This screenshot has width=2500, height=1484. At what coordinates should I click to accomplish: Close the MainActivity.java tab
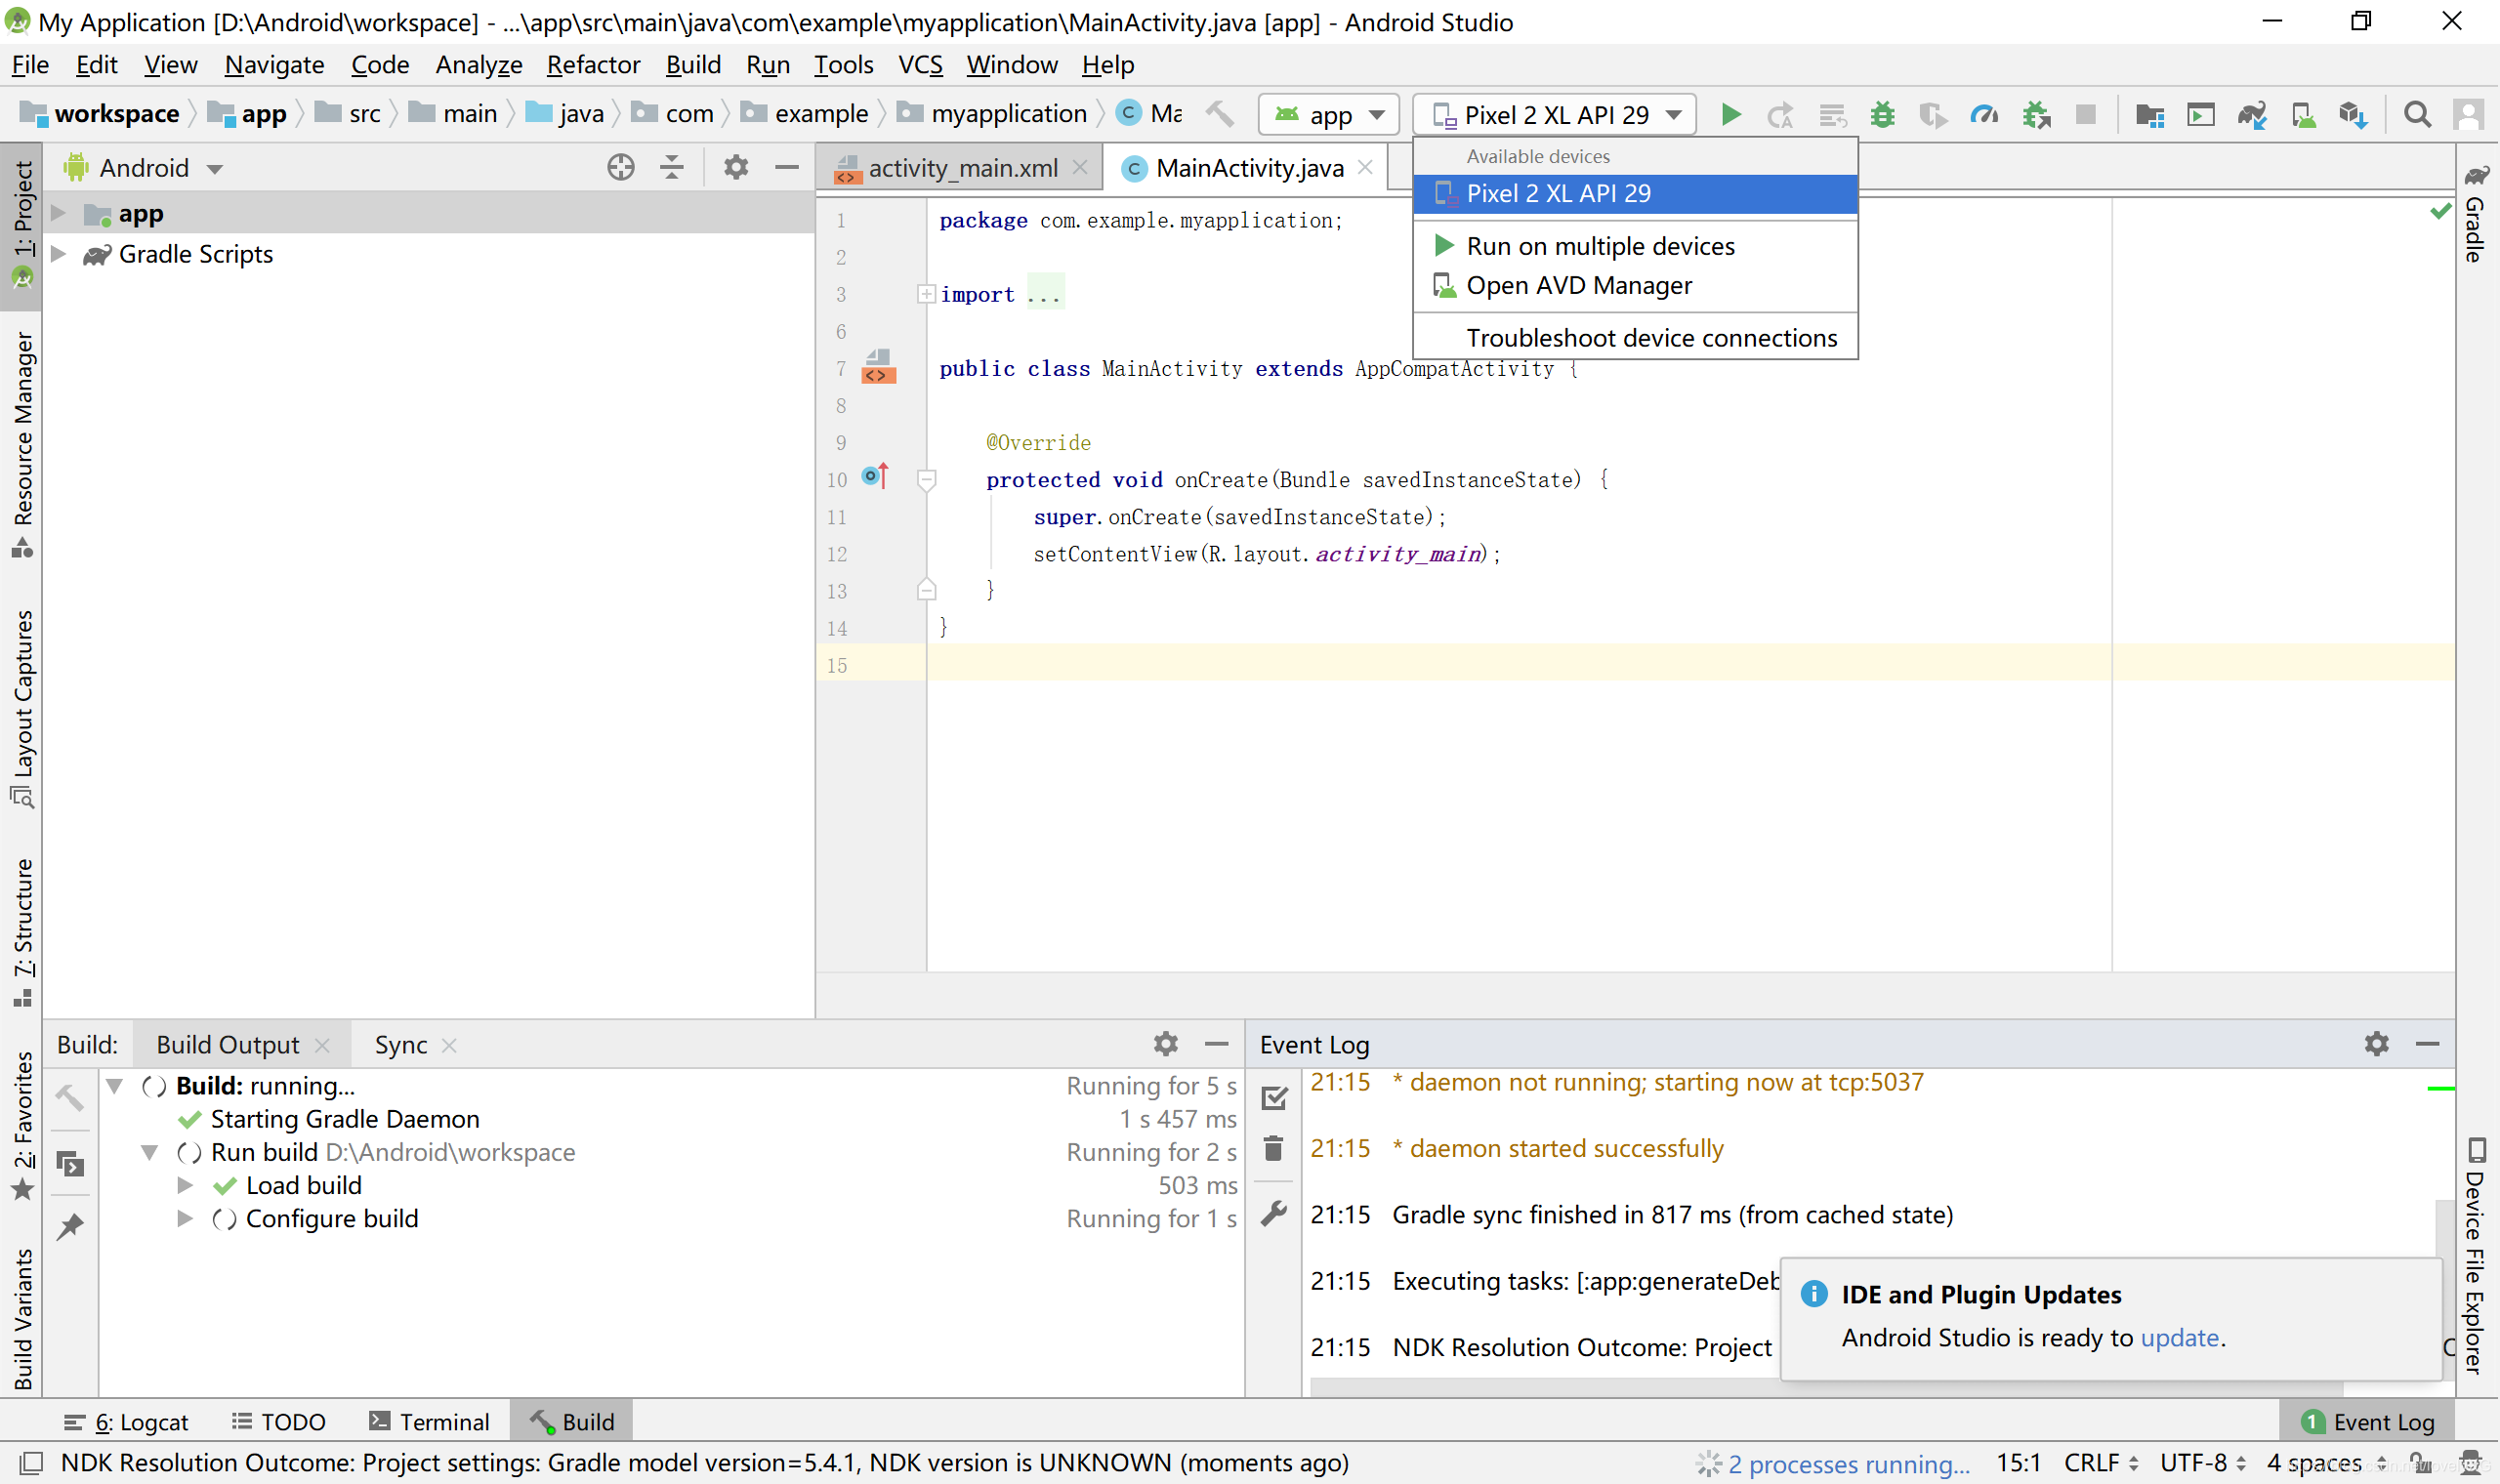point(1365,167)
